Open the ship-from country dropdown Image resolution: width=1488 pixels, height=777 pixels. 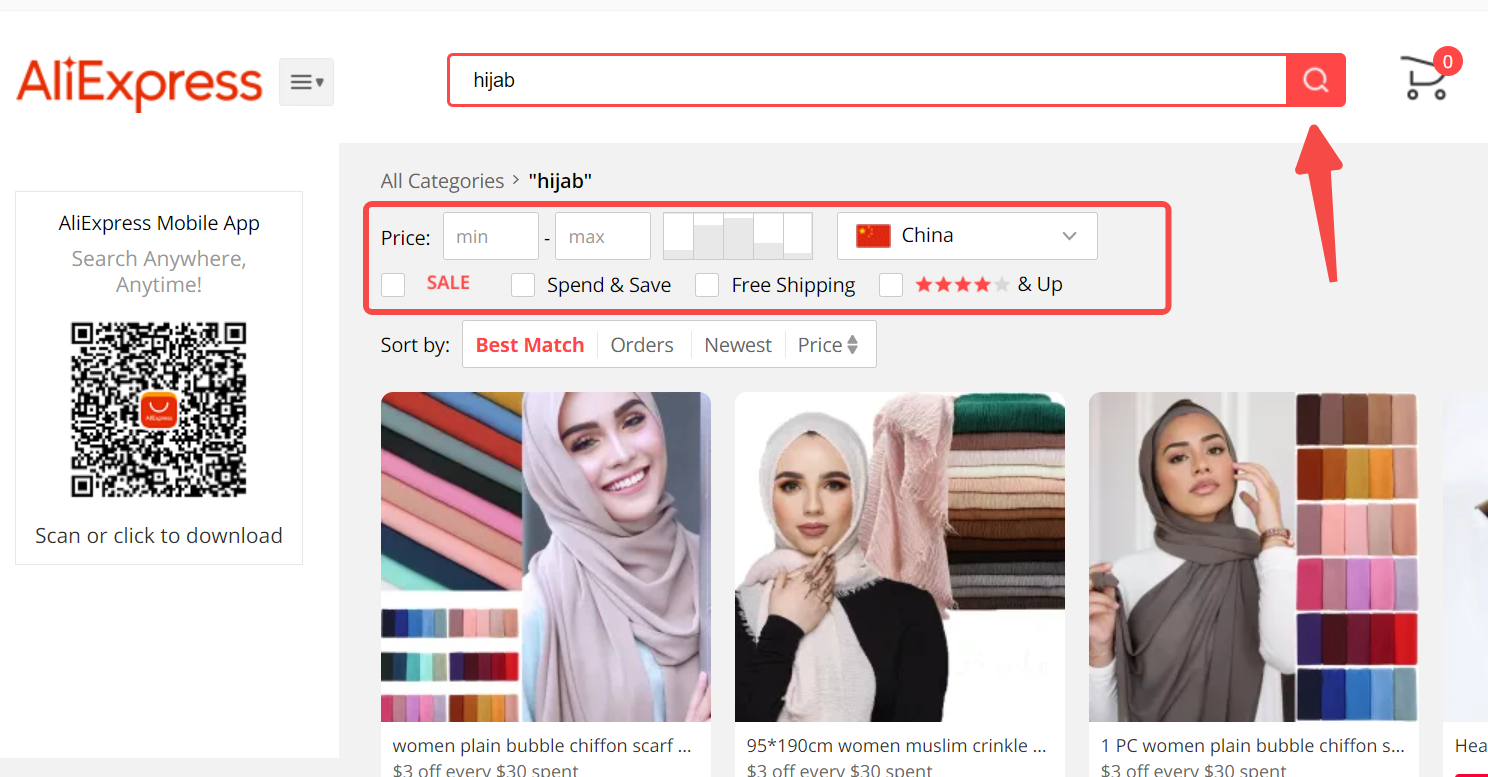click(966, 235)
